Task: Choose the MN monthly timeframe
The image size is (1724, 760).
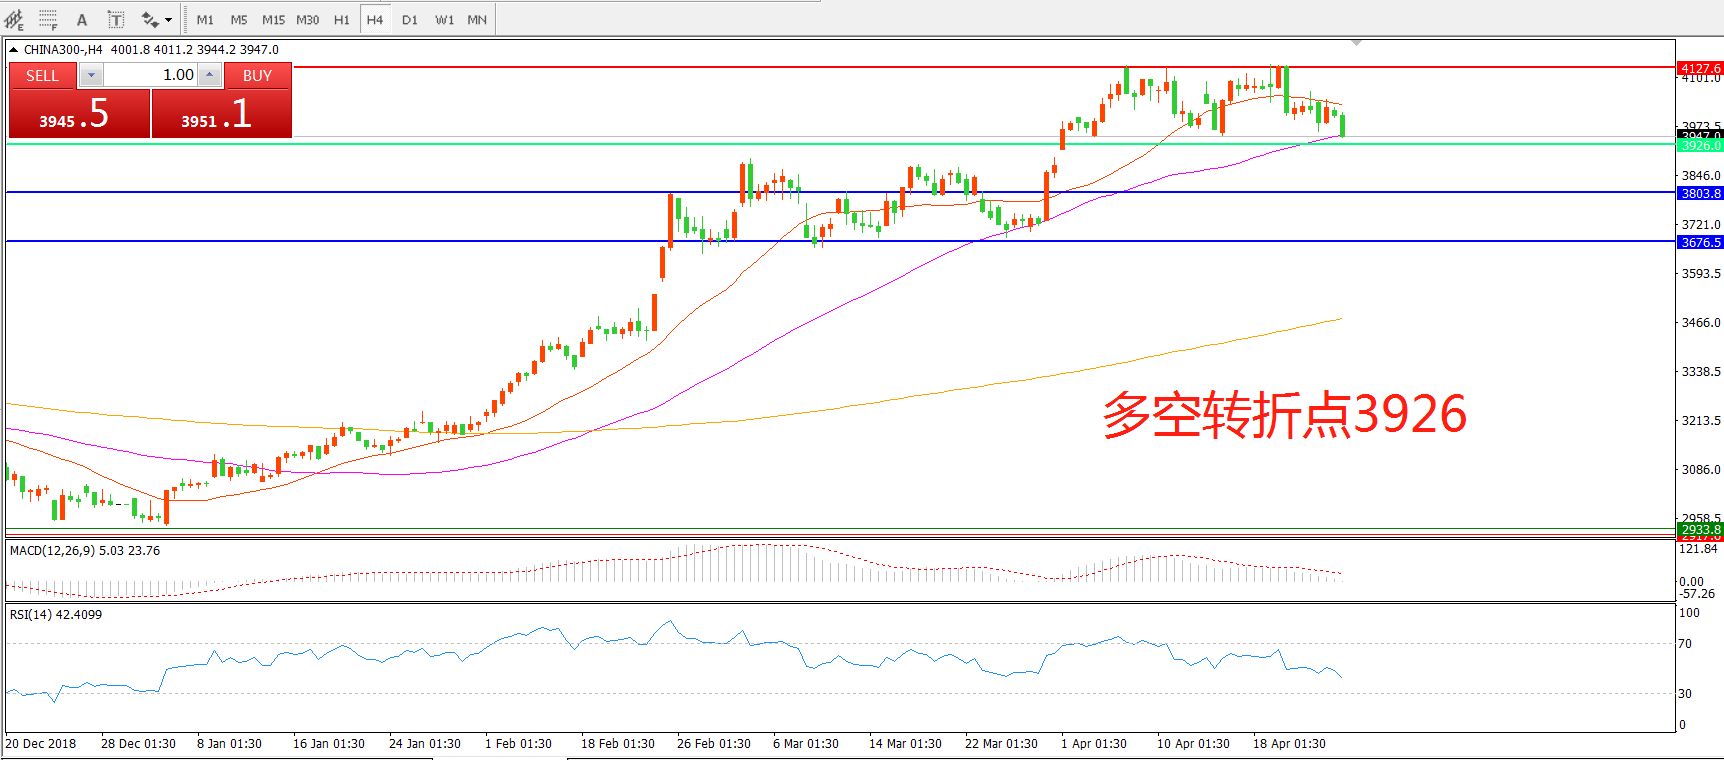Action: pyautogui.click(x=477, y=19)
